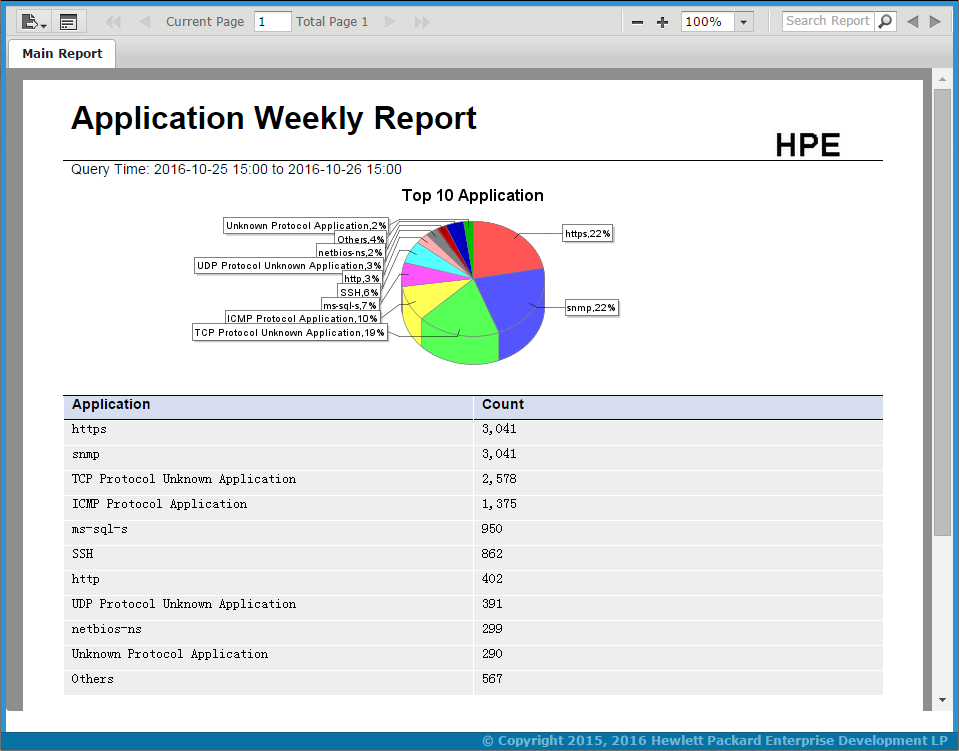Go to first page arrow

[113, 22]
